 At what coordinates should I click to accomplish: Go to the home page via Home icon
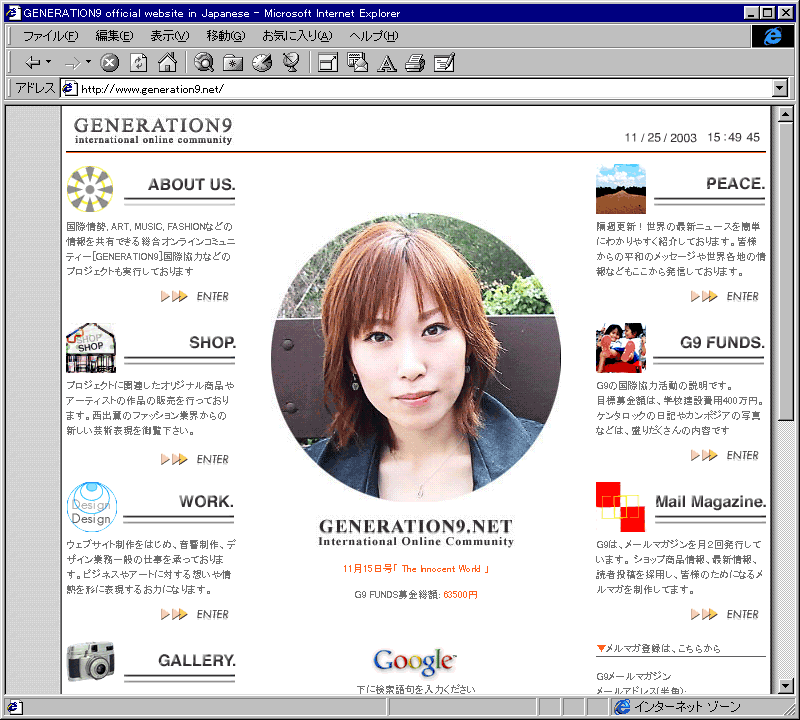coord(167,63)
